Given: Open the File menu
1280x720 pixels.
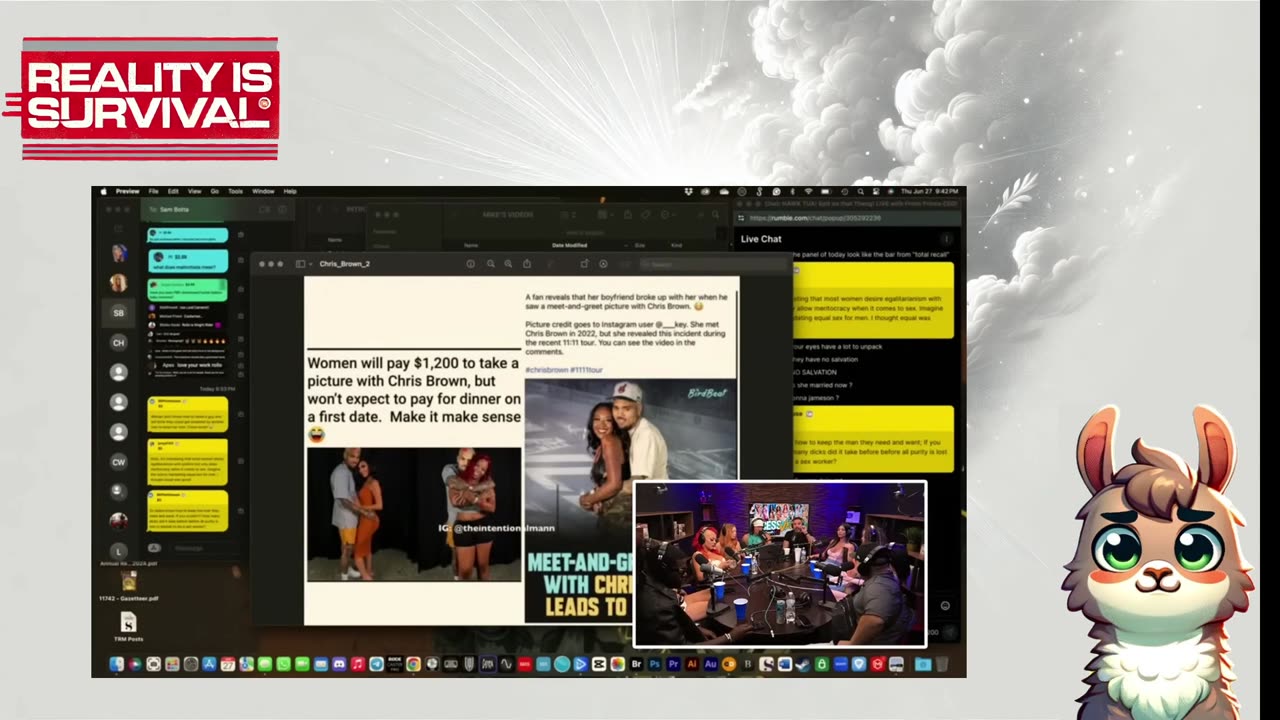Looking at the screenshot, I should coord(154,191).
